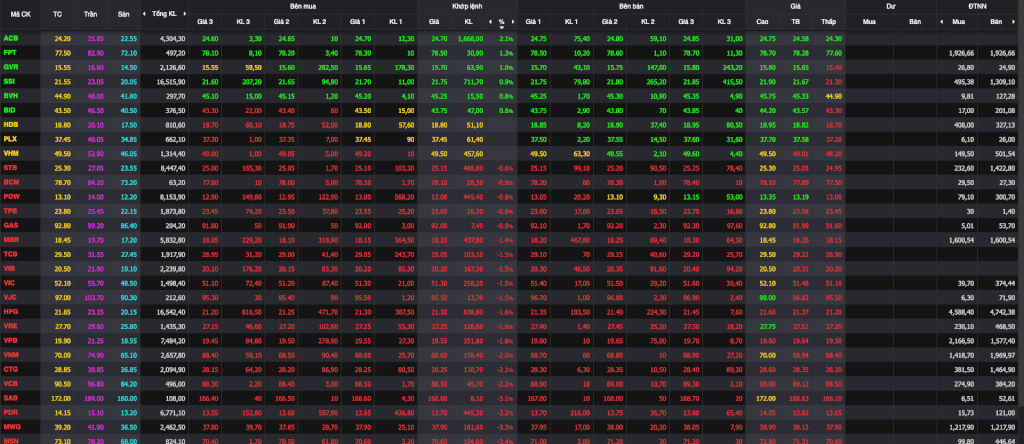Open the BCM ticker symbol
The height and width of the screenshot is (444, 1024).
pos(10,182)
